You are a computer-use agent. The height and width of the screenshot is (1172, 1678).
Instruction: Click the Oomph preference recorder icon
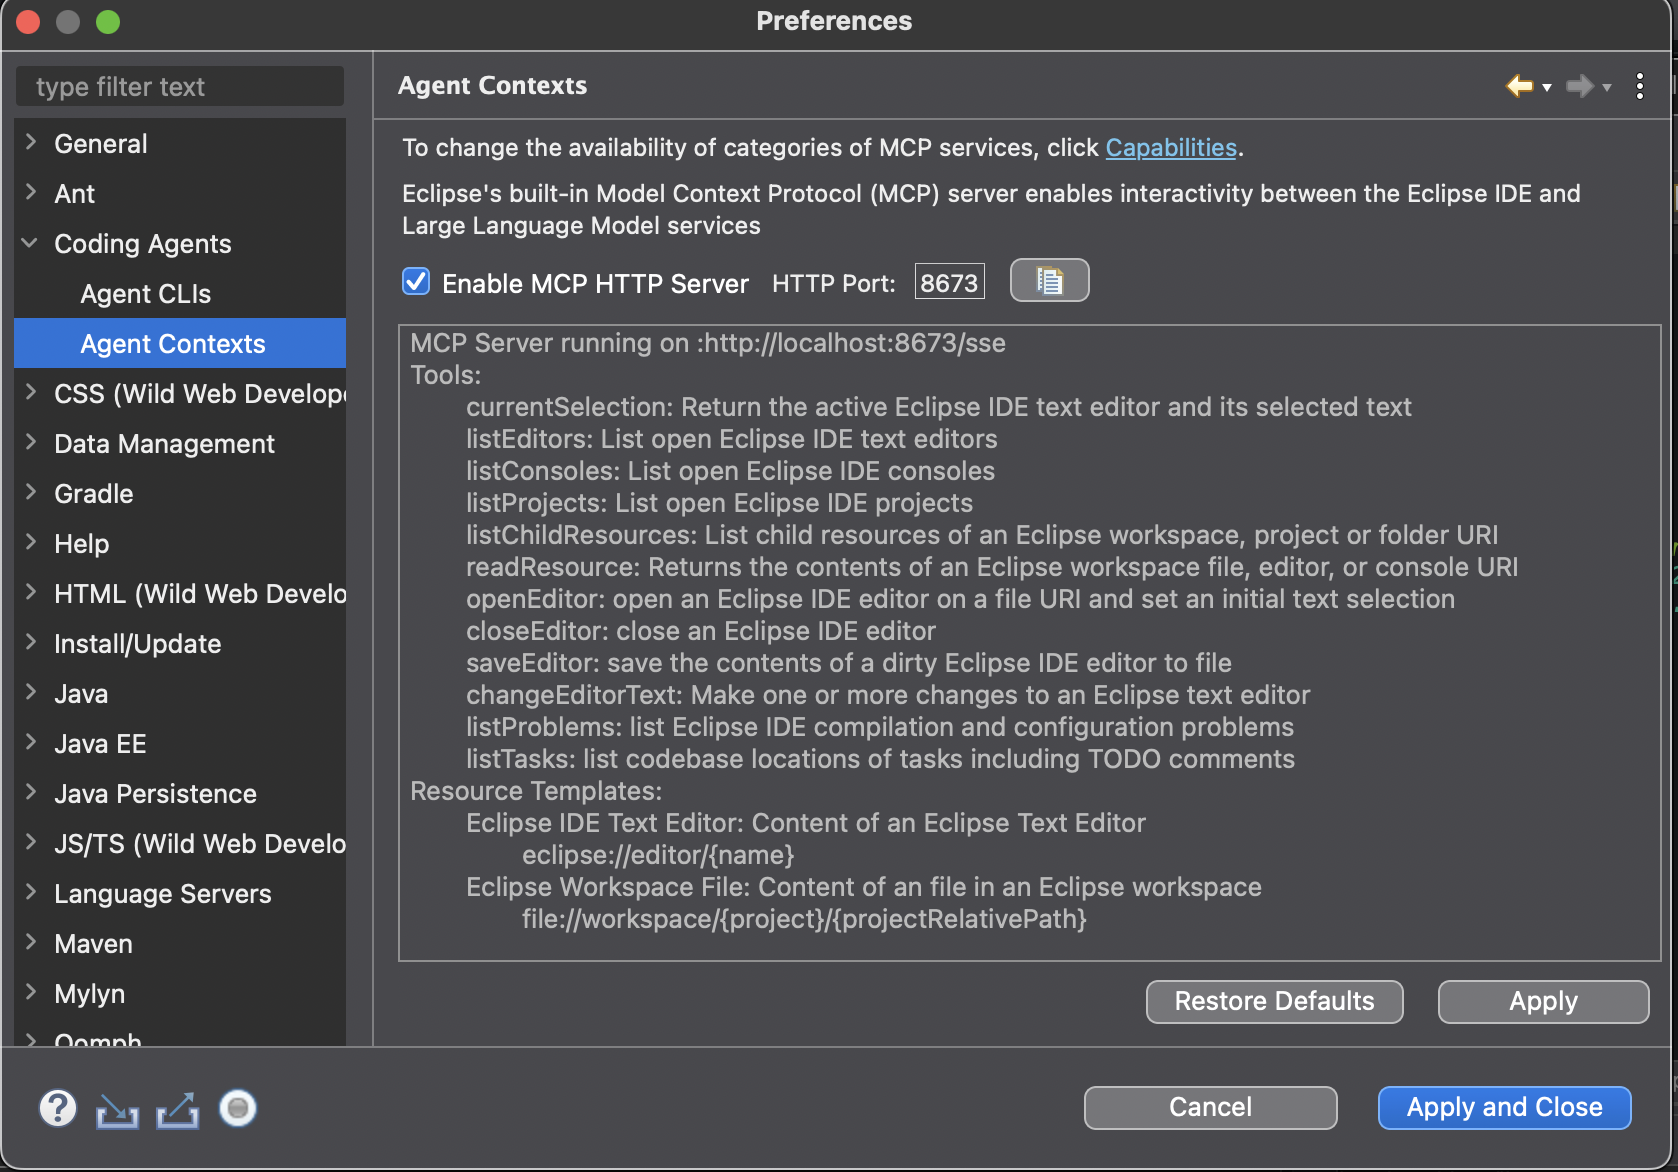(x=238, y=1108)
